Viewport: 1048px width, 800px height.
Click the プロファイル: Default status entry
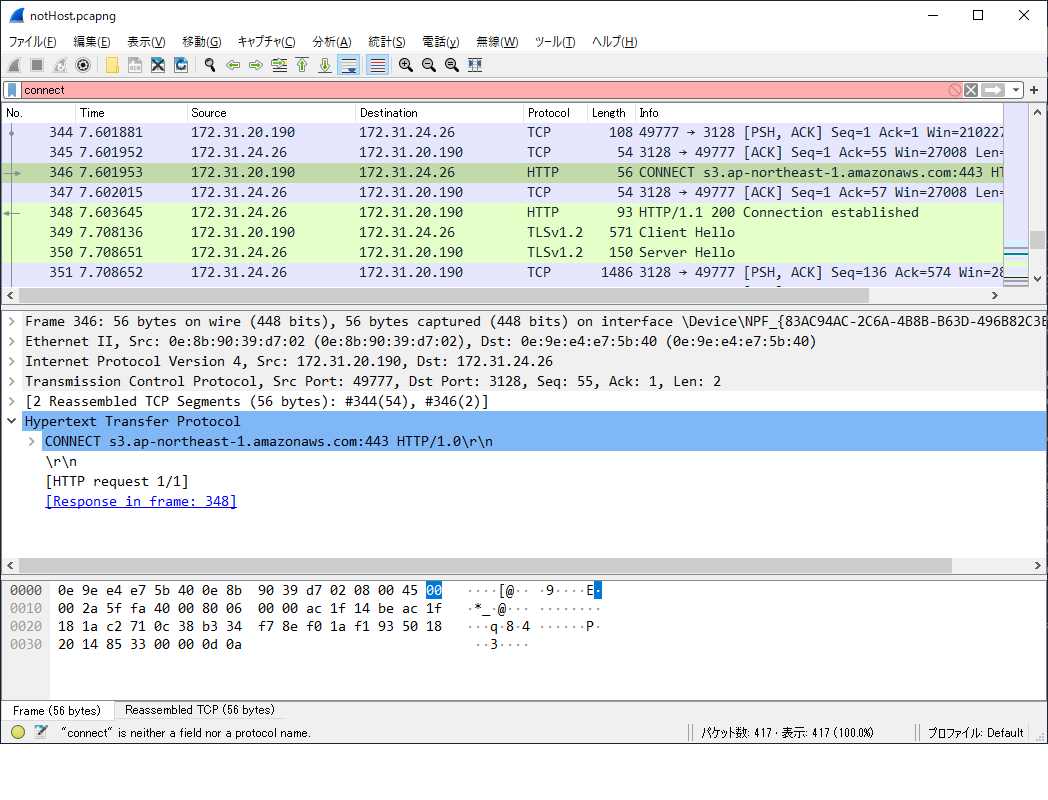pos(975,732)
